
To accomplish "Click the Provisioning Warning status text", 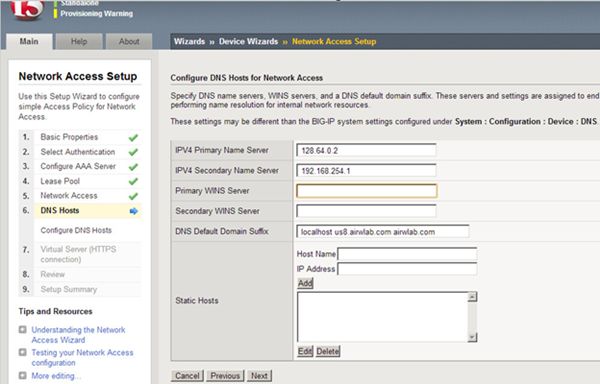I will pos(96,13).
